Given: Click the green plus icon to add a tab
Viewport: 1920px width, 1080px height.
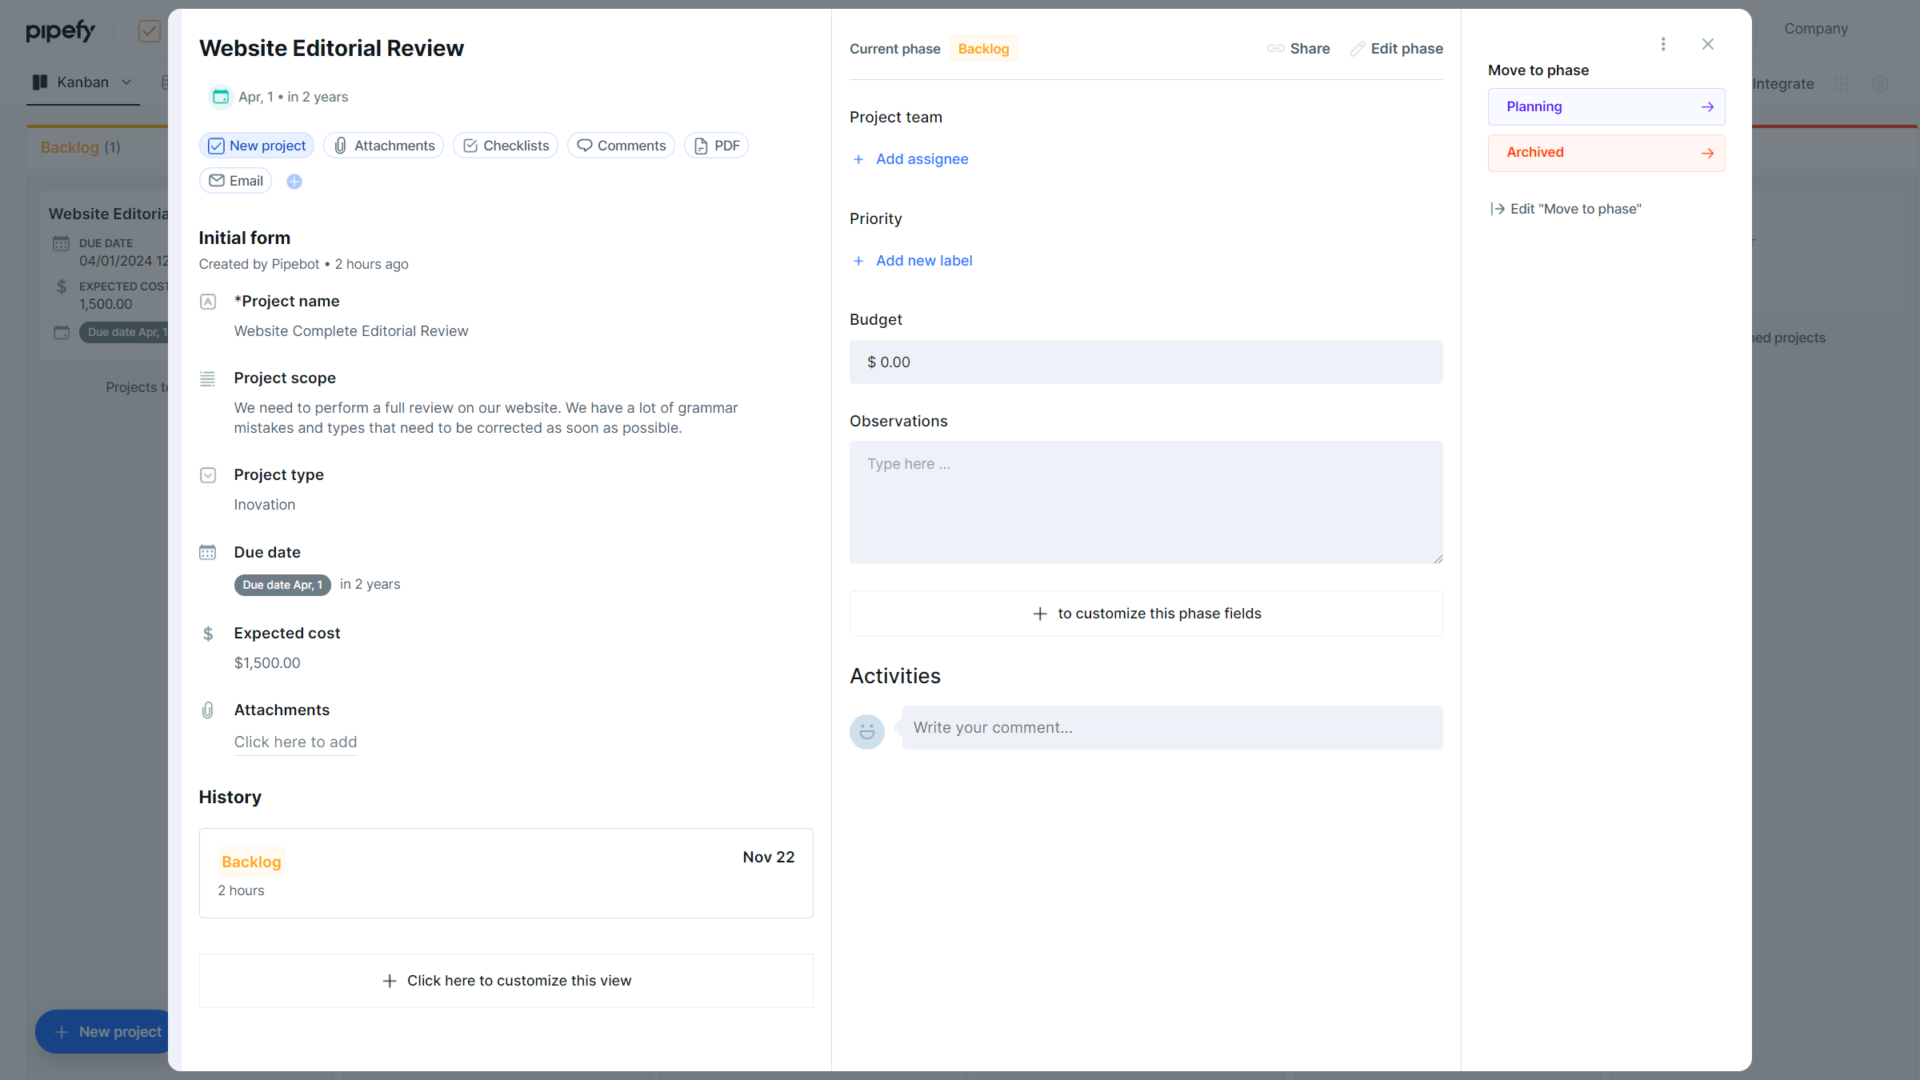Looking at the screenshot, I should click(294, 181).
